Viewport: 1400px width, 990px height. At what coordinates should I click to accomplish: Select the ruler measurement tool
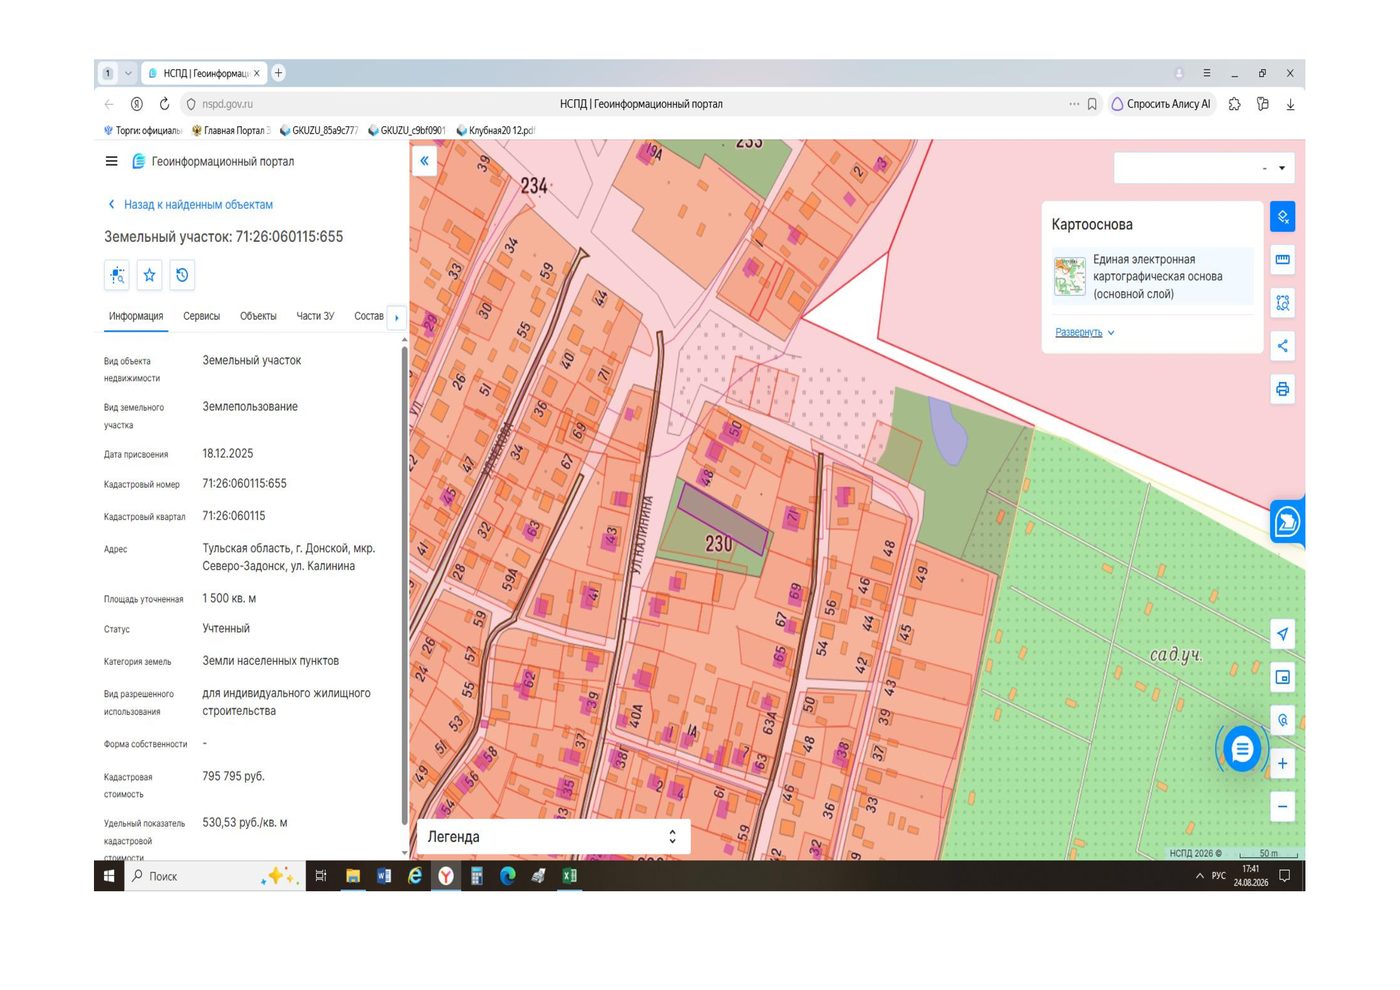pyautogui.click(x=1282, y=259)
